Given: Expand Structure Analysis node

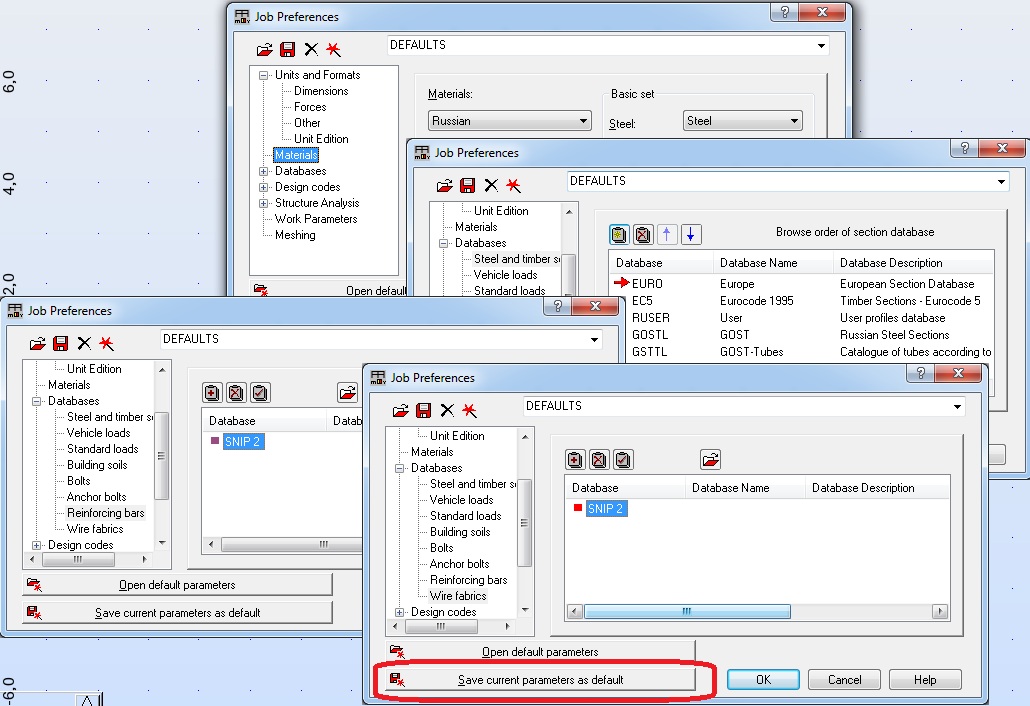Looking at the screenshot, I should (263, 204).
